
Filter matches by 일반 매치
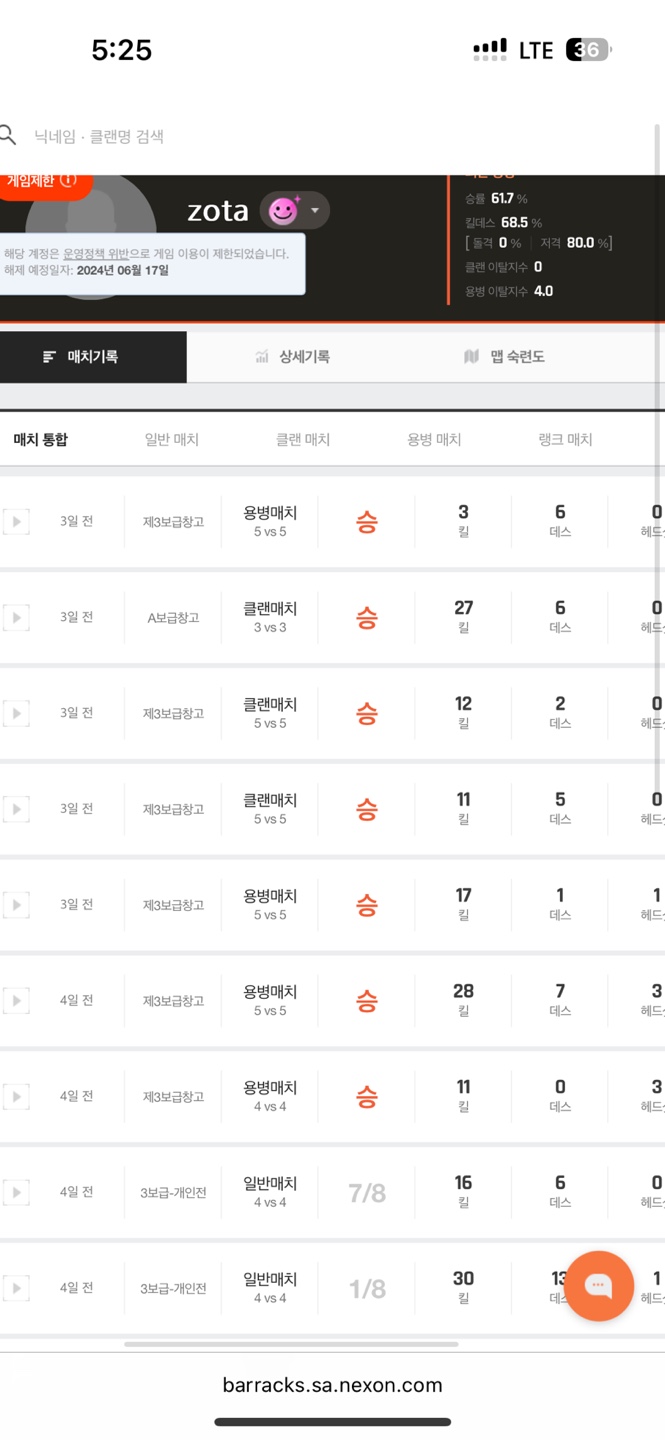[172, 439]
